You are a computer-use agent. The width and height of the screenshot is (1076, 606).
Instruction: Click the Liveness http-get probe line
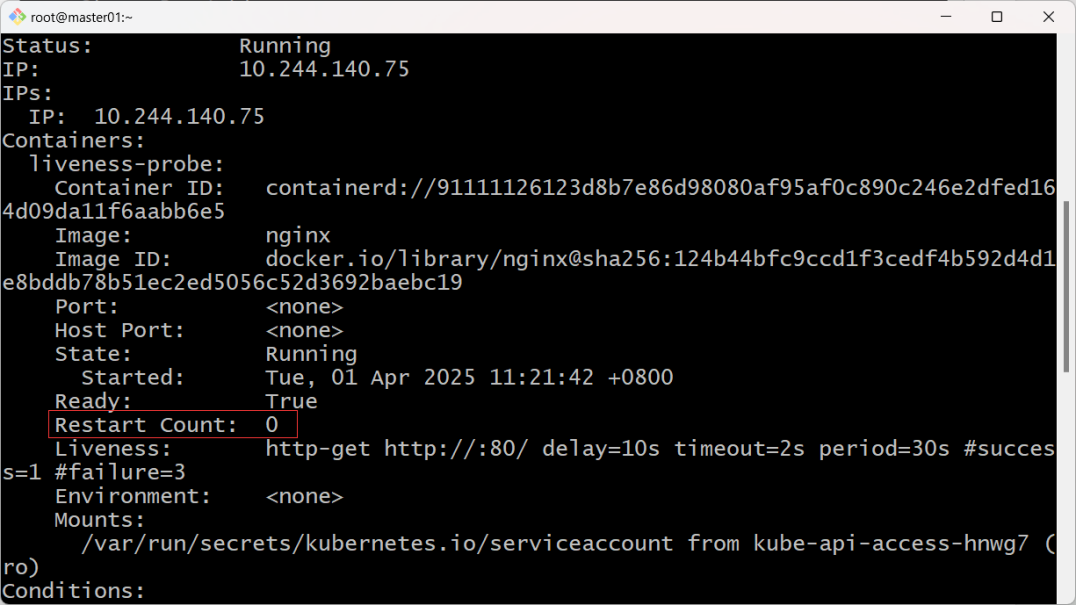(660, 449)
